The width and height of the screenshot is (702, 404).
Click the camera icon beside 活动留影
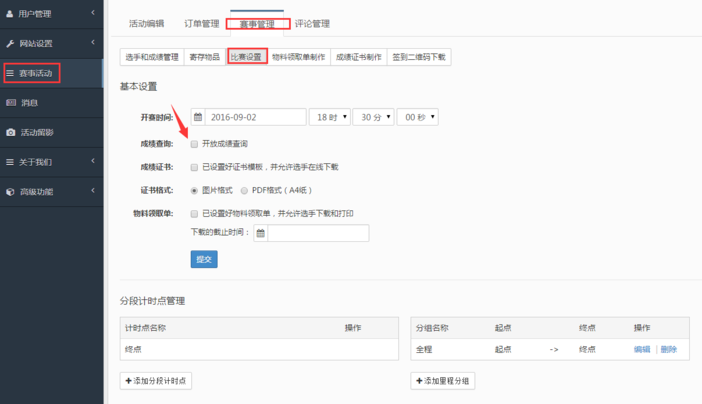(10, 132)
